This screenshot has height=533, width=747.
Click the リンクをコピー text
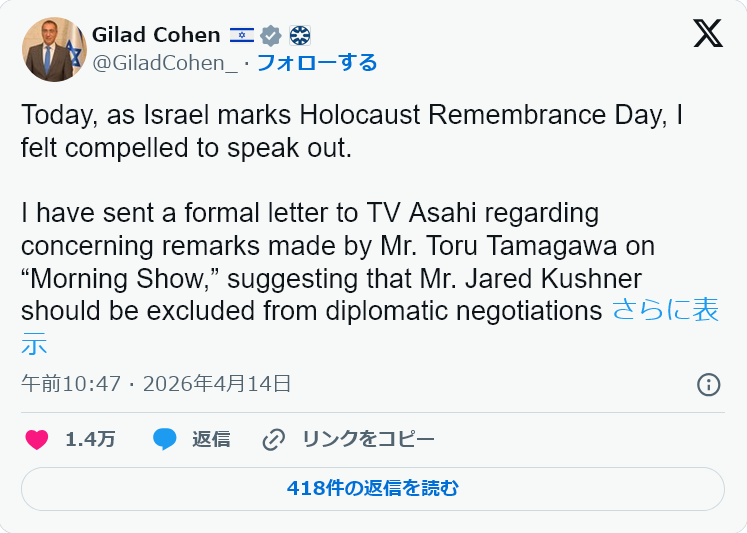coord(367,439)
